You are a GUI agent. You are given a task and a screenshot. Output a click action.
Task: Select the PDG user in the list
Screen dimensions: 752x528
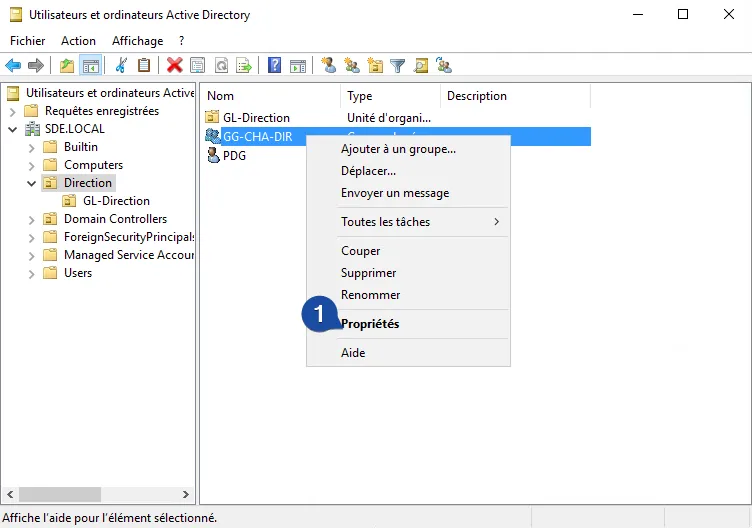(234, 155)
